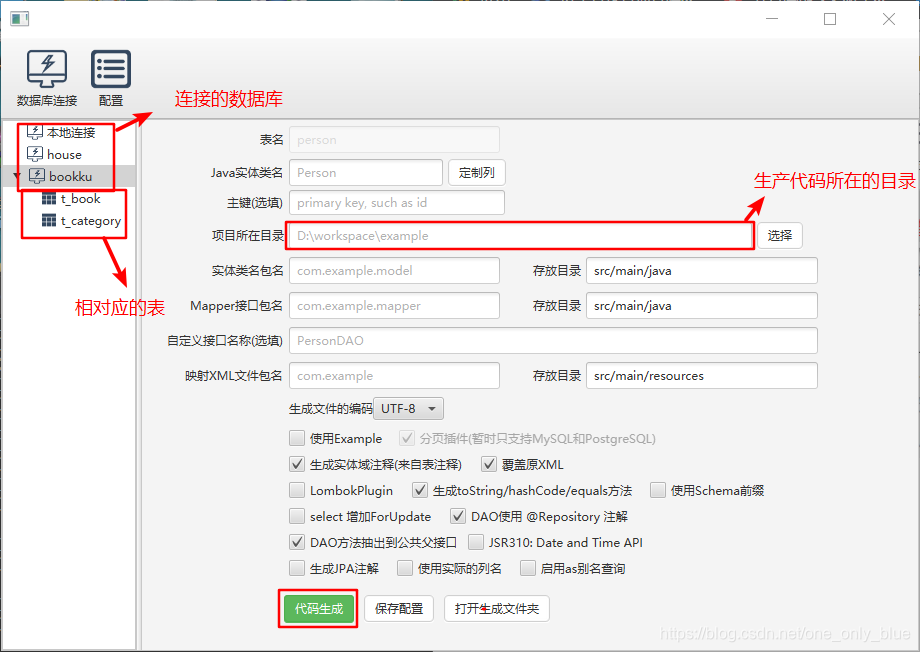The width and height of the screenshot is (920, 652).
Task: Click 存放目录 field beside Mapper接口包名
Action: (x=702, y=305)
